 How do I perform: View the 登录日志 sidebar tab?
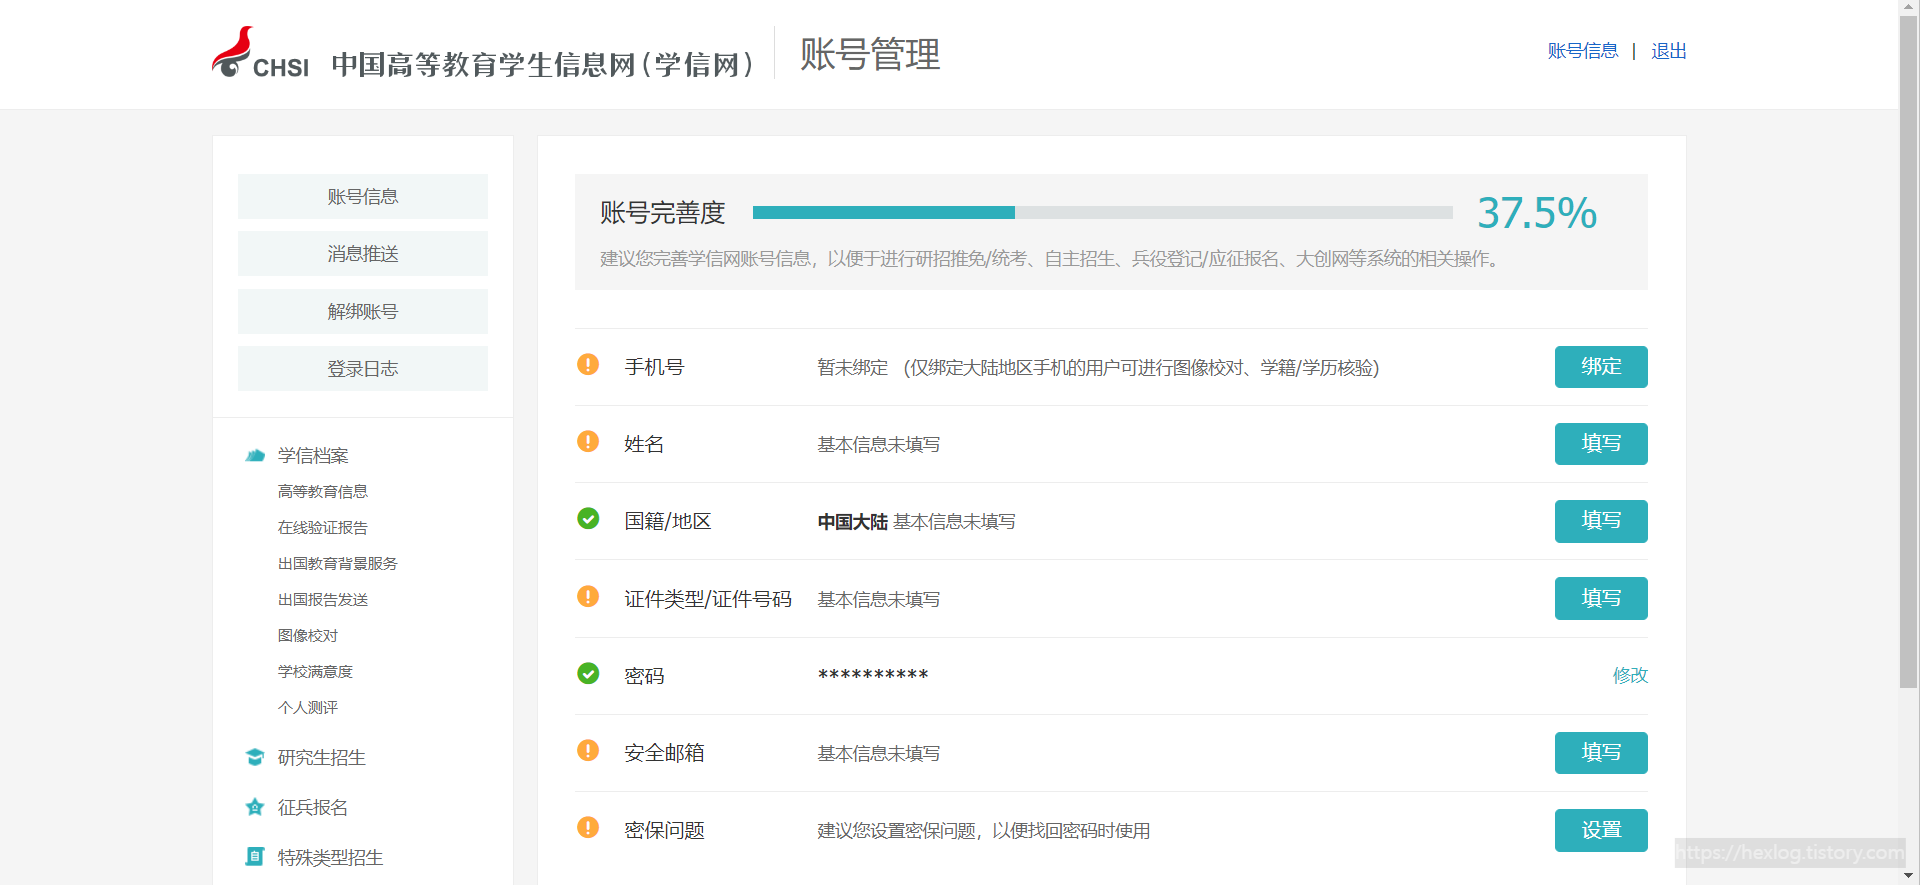pyautogui.click(x=363, y=369)
